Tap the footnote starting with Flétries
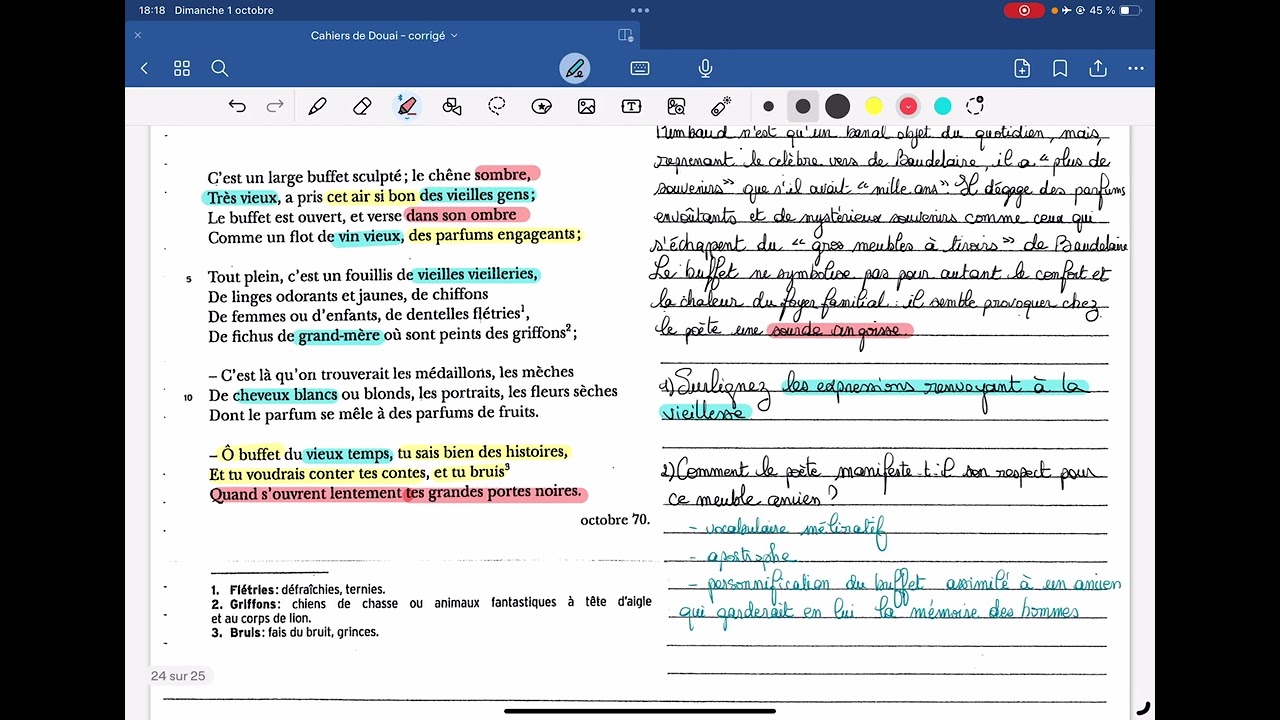 coord(298,590)
